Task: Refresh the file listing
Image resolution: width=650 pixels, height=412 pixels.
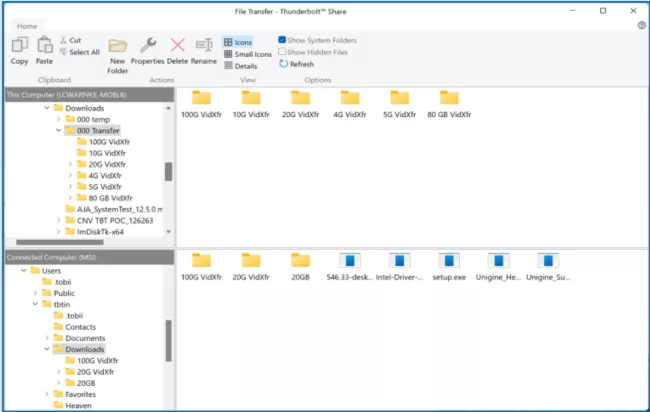Action: point(296,64)
